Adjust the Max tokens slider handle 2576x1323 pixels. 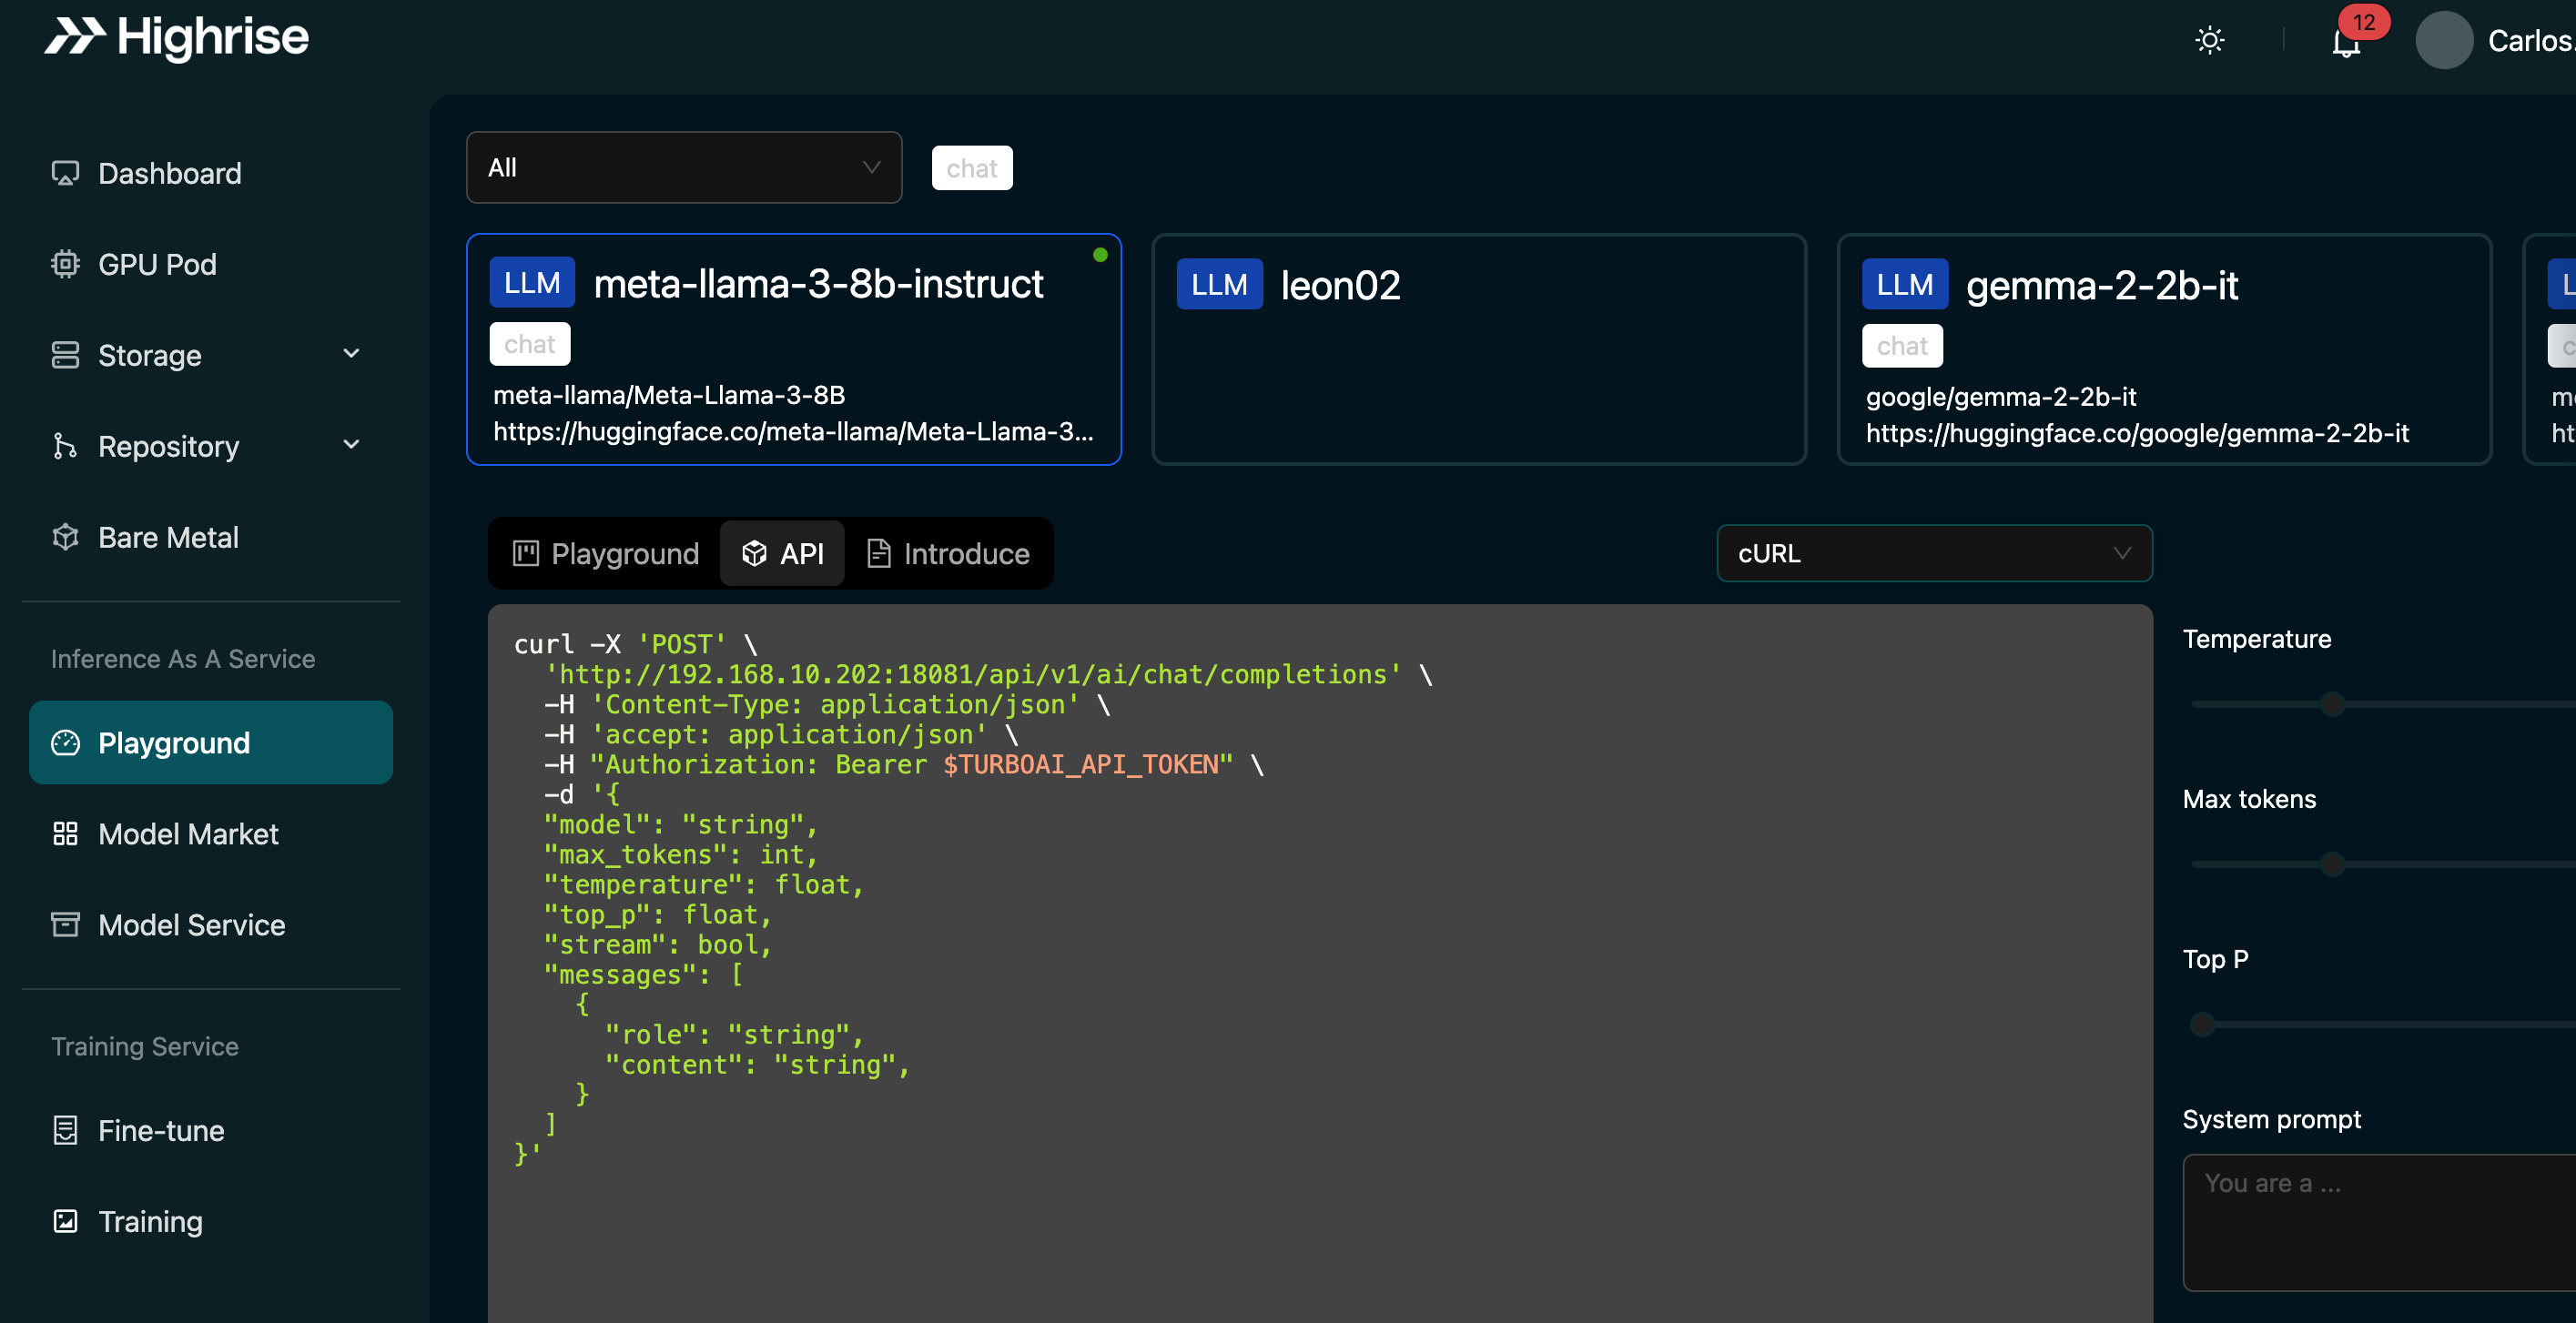(2332, 864)
